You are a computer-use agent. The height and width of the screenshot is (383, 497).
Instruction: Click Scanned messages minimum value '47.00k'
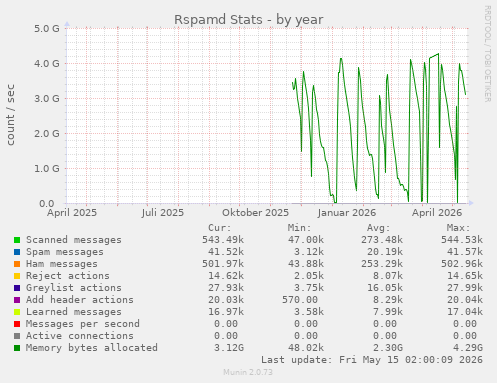[x=306, y=240]
